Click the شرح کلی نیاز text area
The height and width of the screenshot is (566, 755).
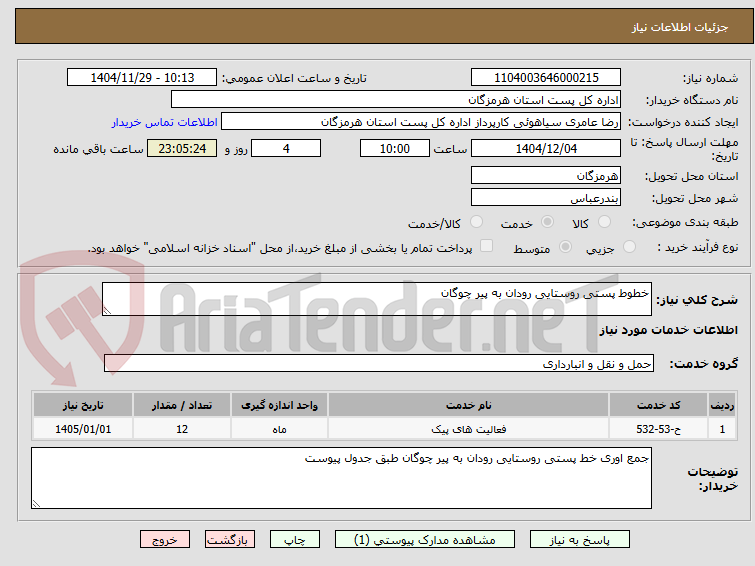point(377,299)
